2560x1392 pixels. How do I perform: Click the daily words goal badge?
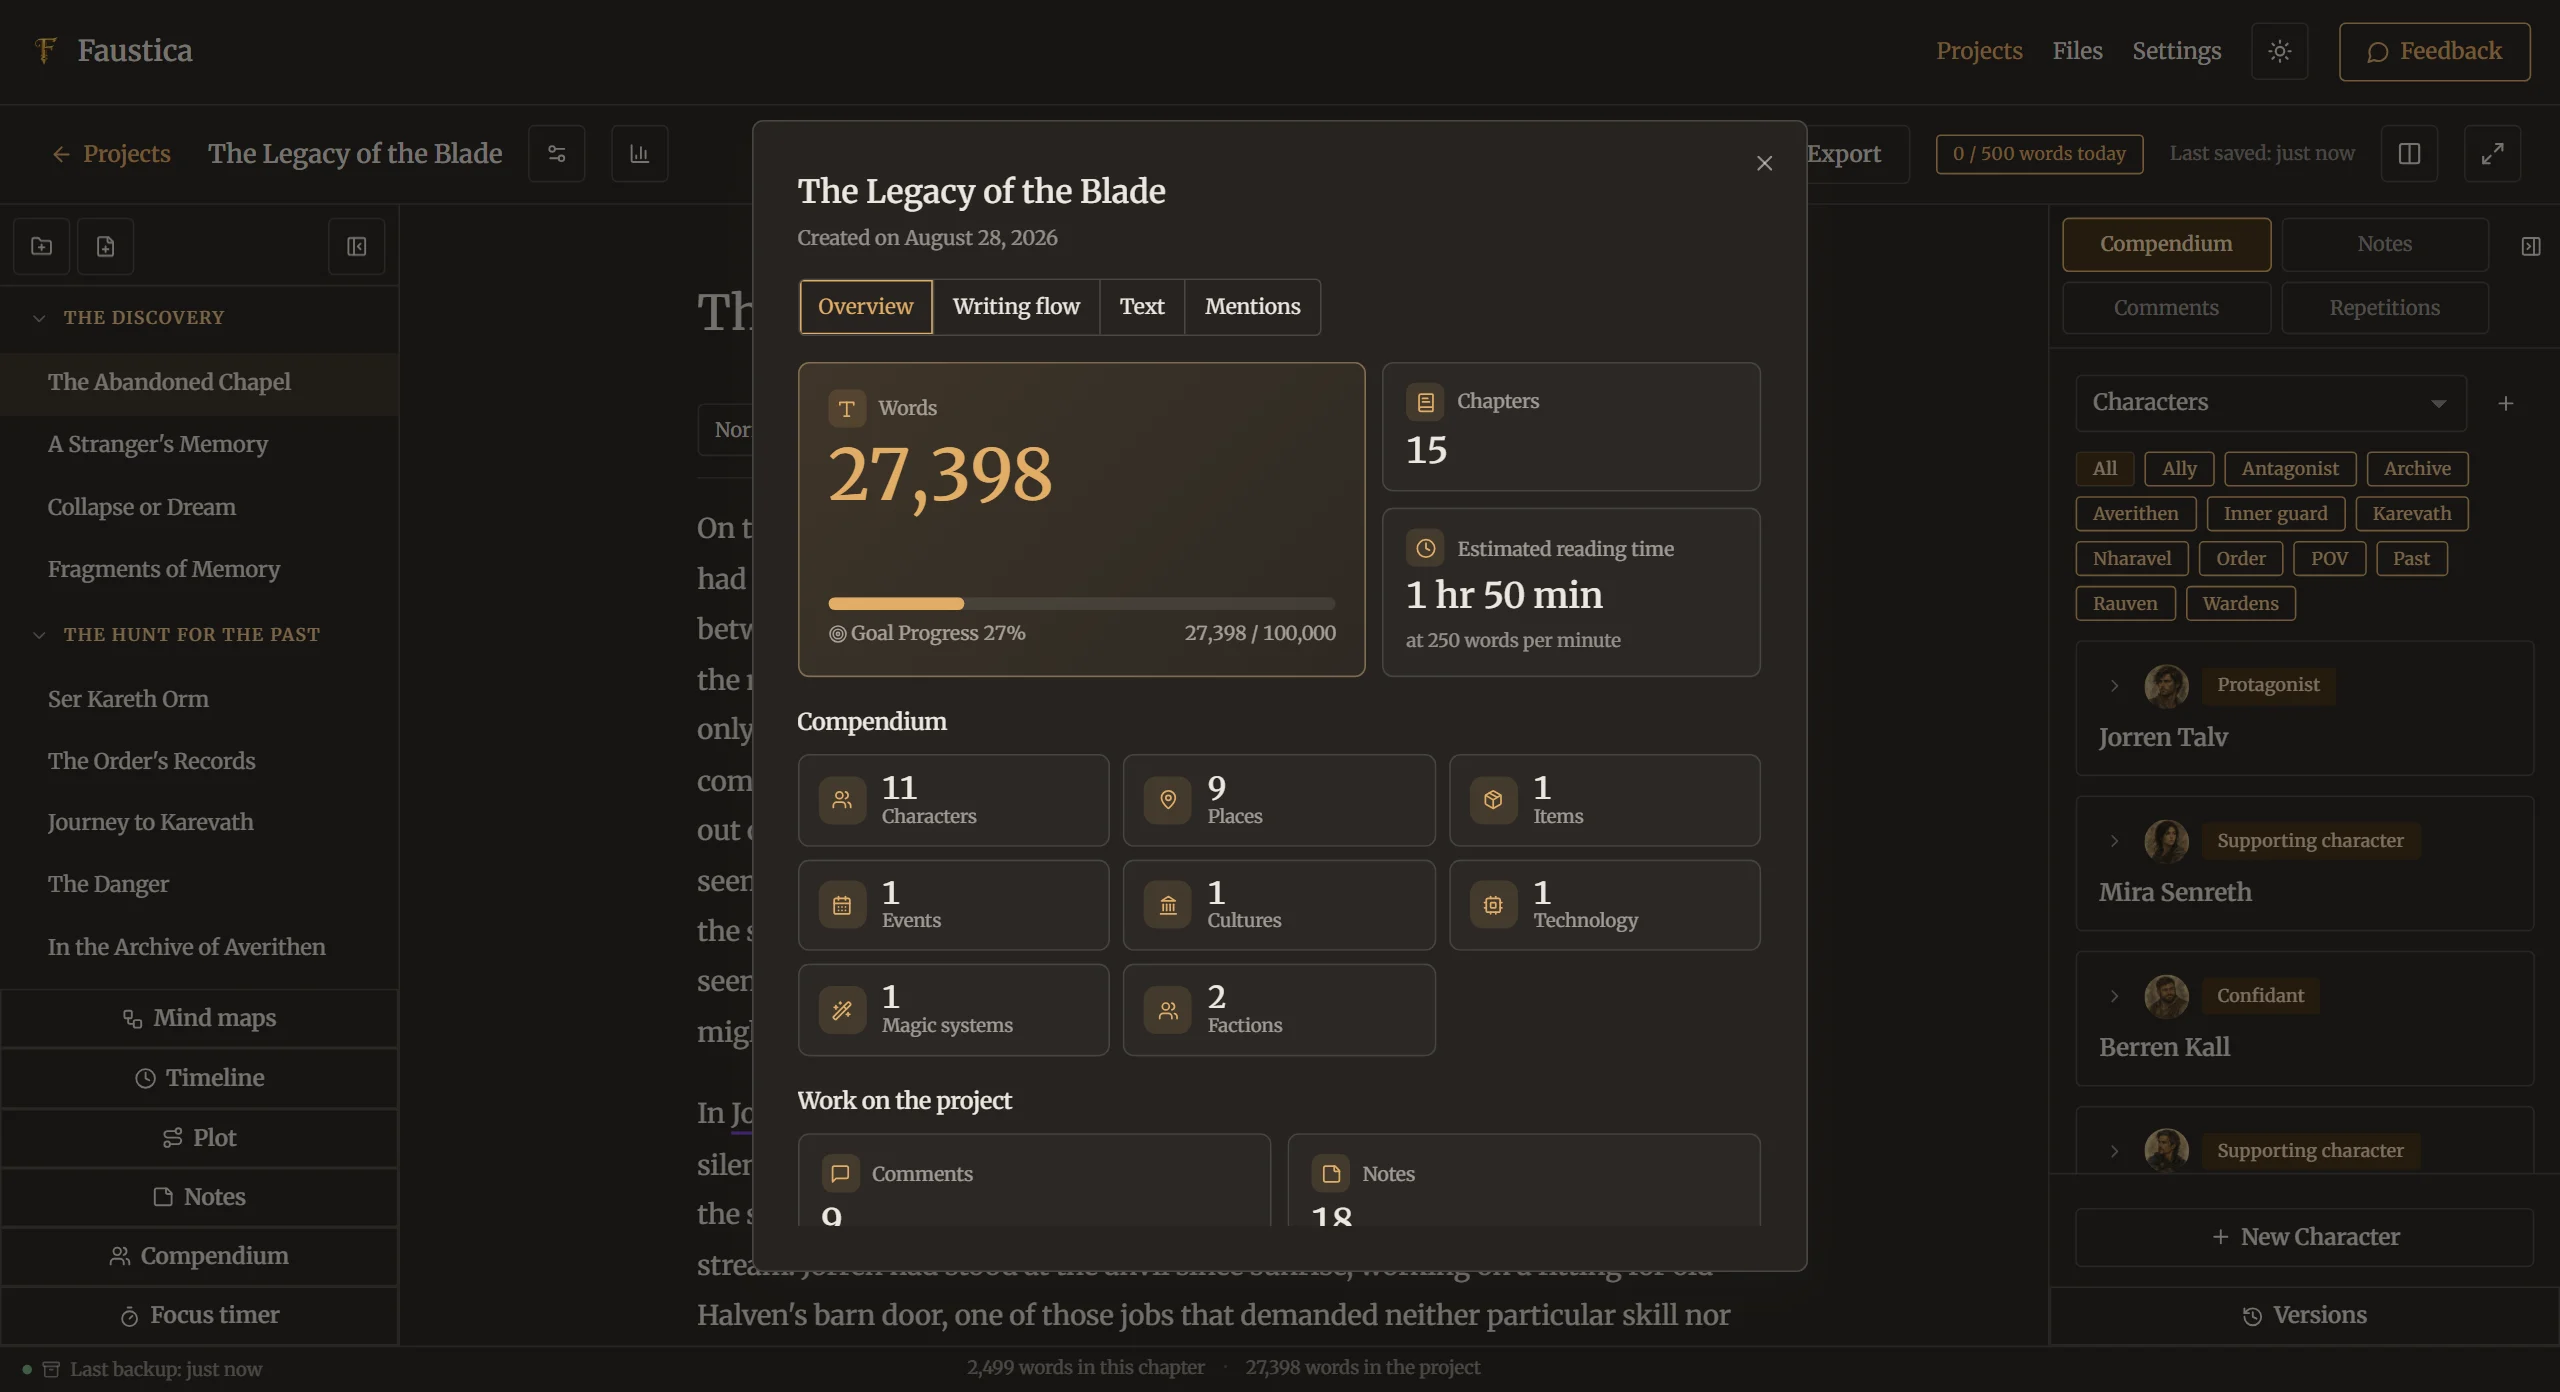pyautogui.click(x=2039, y=154)
